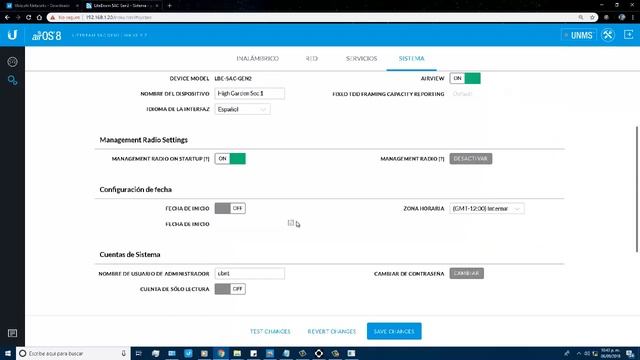The height and width of the screenshot is (360, 640).
Task: Click the browser forward arrow
Action: pos(18,18)
